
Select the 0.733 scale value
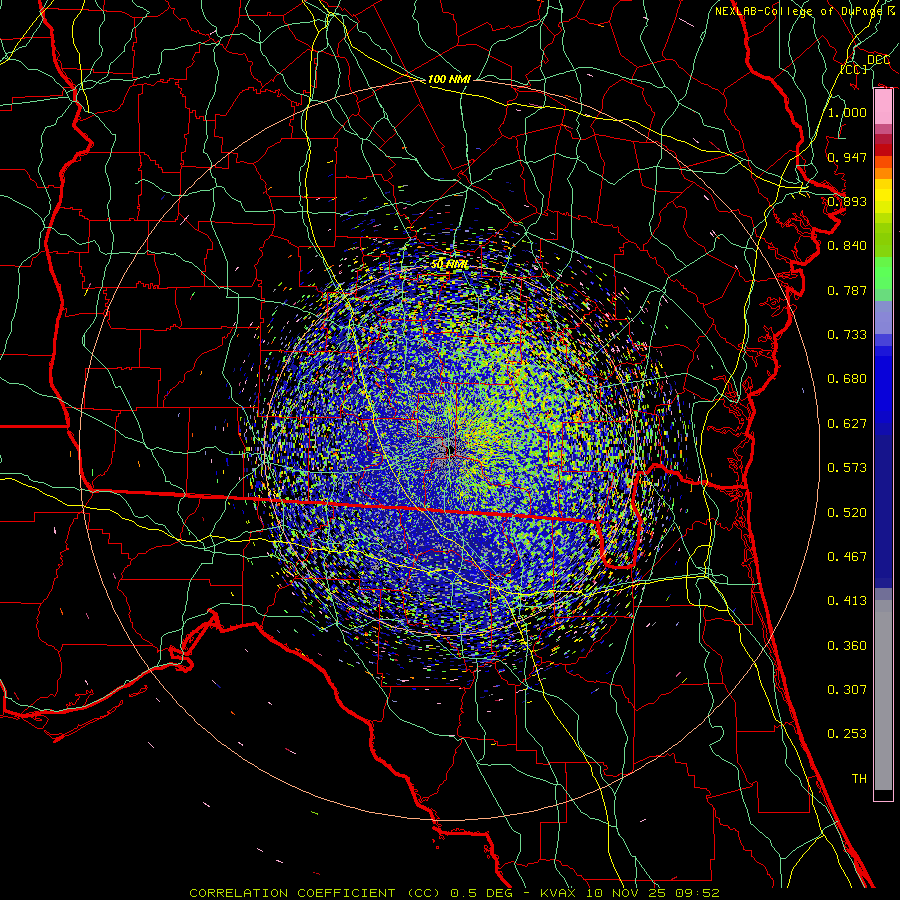847,335
